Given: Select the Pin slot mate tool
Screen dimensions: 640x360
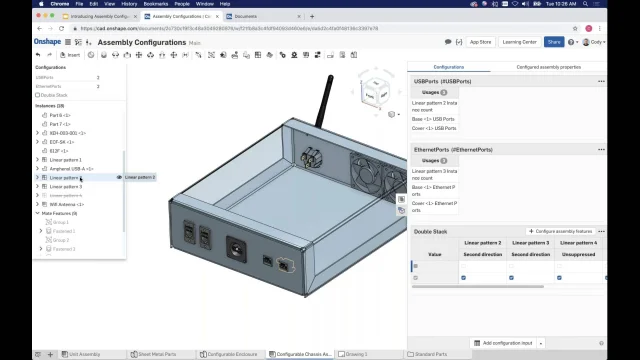Looking at the screenshot, I should tap(162, 55).
